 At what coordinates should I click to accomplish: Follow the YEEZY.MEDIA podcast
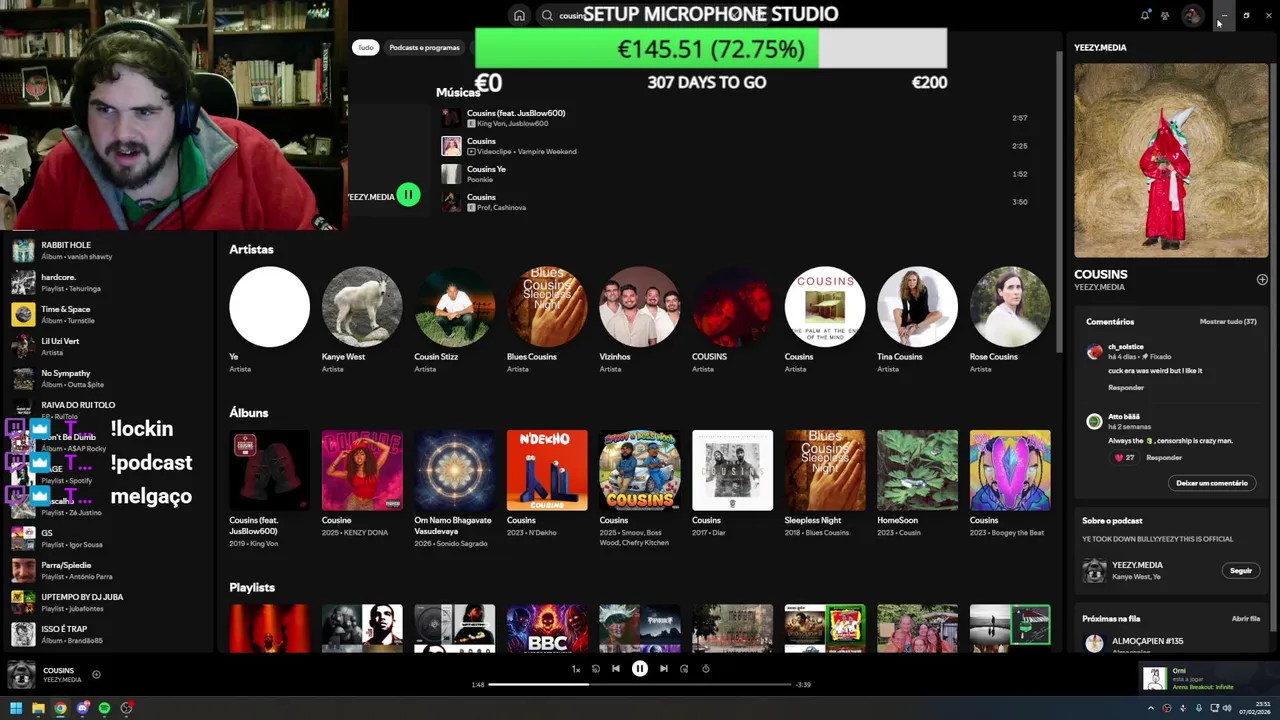[x=1241, y=570]
